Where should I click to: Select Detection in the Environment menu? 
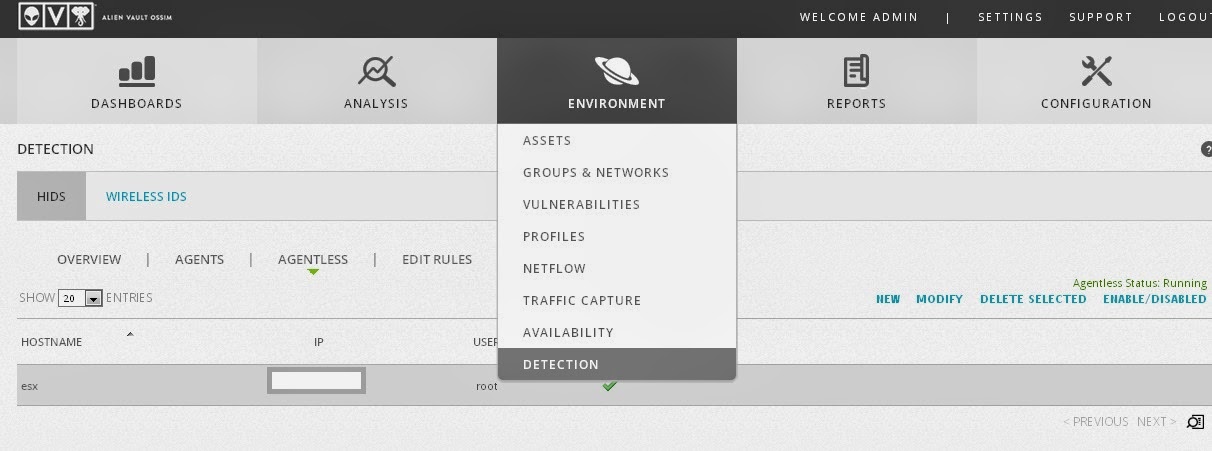561,365
